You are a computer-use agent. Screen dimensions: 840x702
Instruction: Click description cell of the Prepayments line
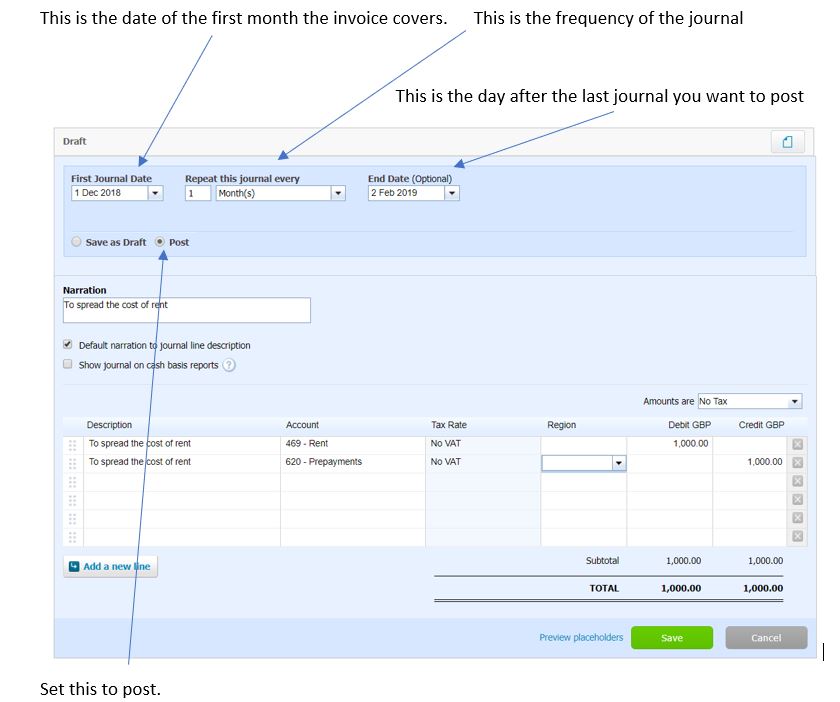[x=182, y=462]
